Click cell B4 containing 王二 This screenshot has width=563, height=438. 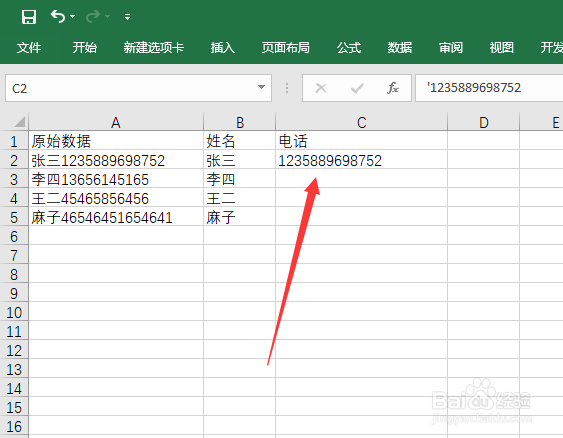click(239, 198)
